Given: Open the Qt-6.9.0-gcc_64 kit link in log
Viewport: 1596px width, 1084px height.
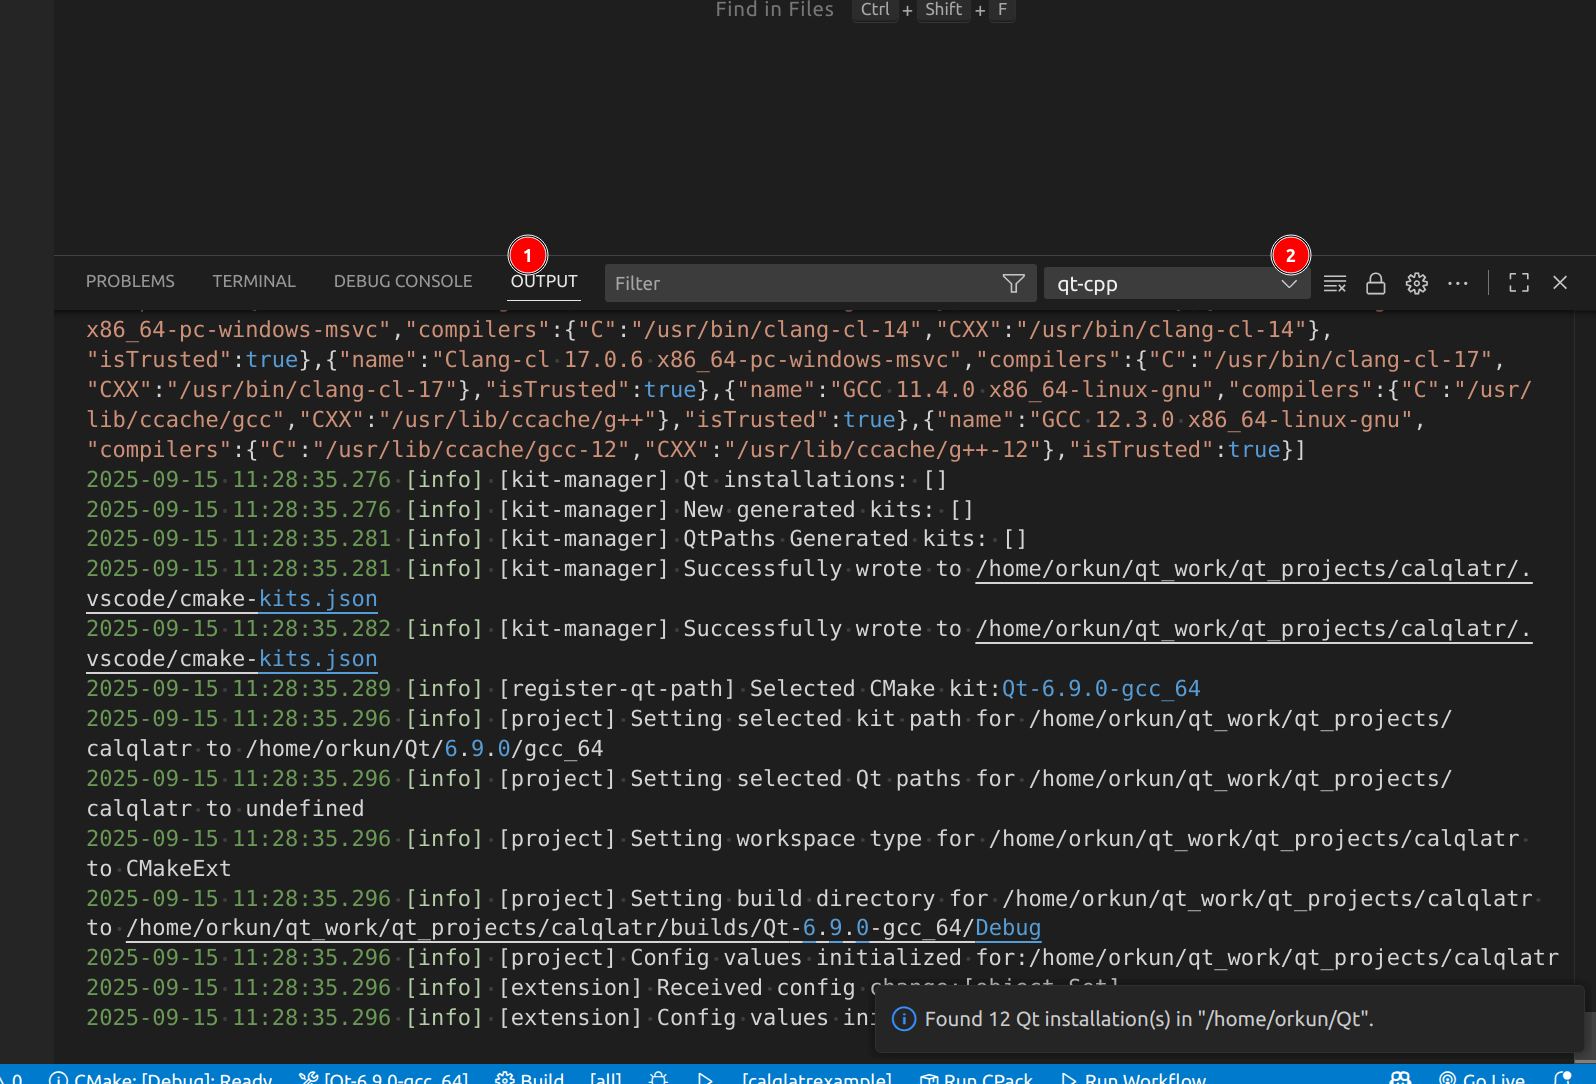Looking at the screenshot, I should (1100, 689).
